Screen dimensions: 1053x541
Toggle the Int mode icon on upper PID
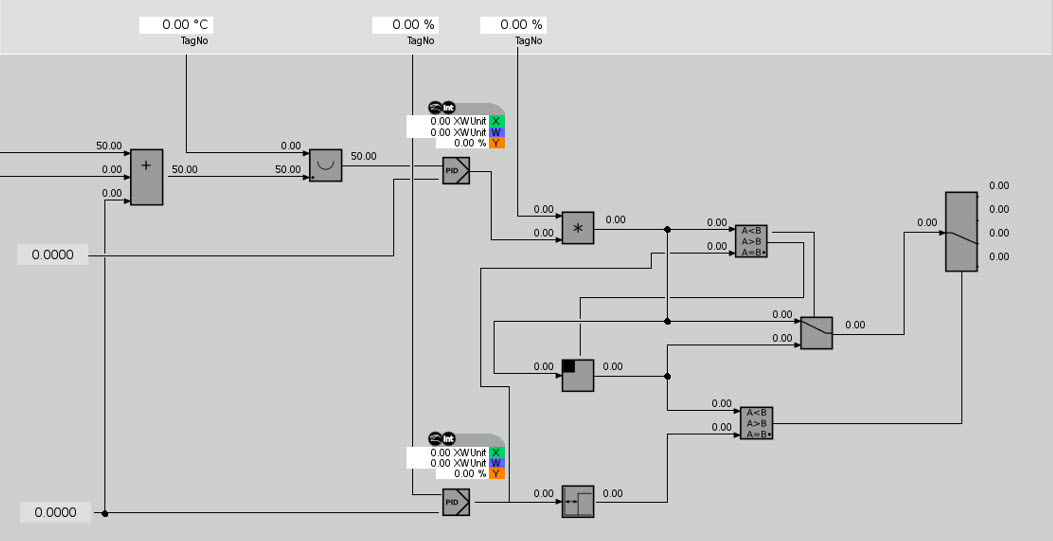pos(449,108)
